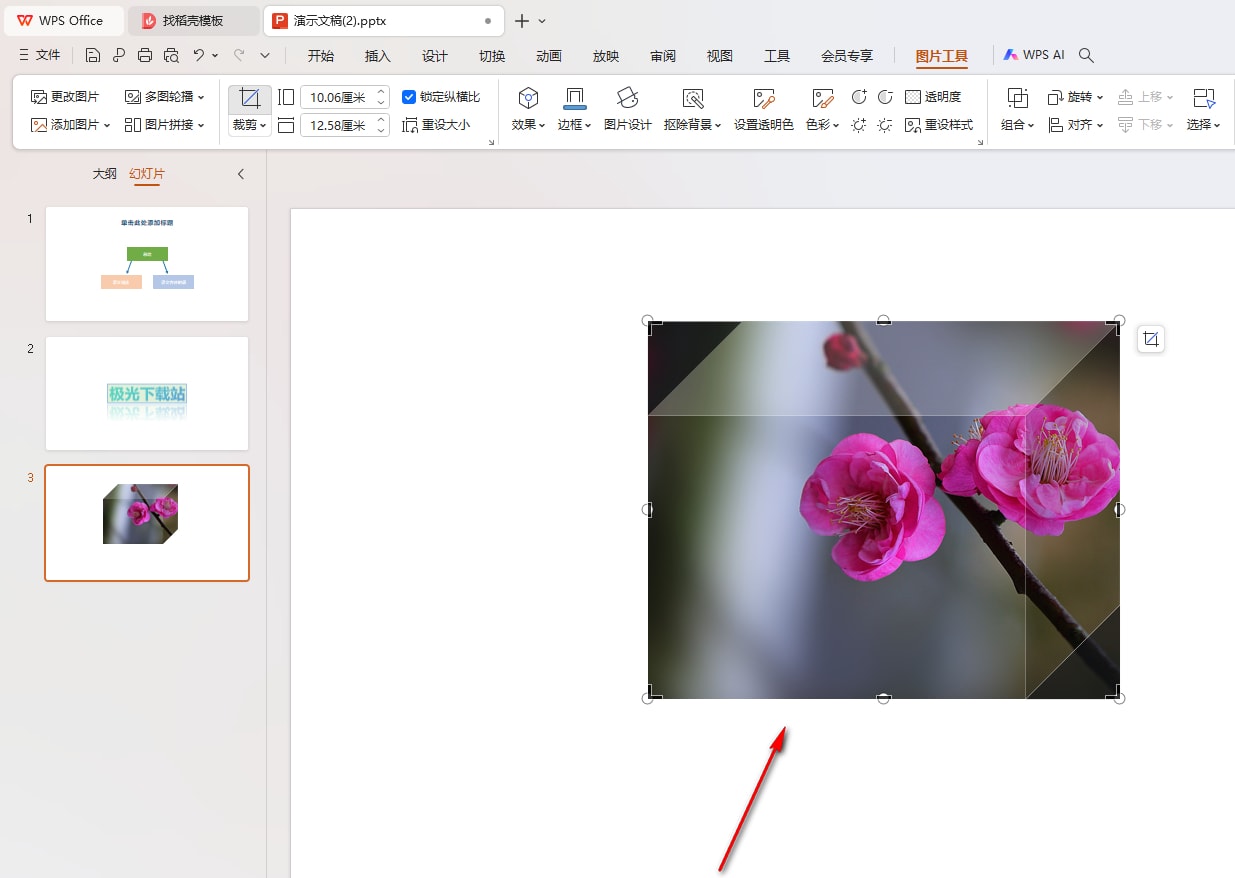Viewport: 1235px width, 878px height.
Task: Expand the Rotate (旋转) dropdown
Action: pyautogui.click(x=1100, y=98)
